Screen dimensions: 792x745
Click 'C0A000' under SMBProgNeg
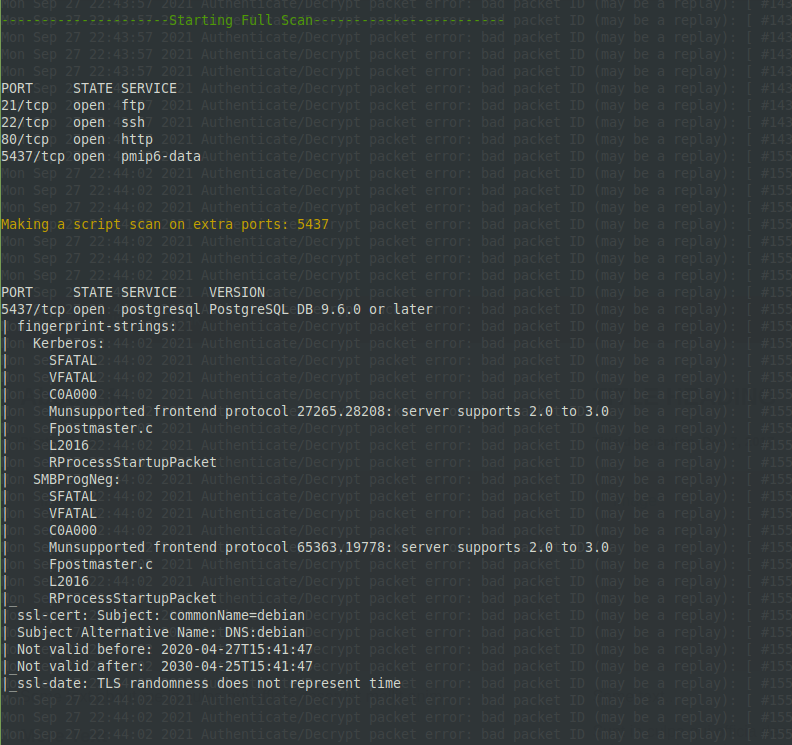[73, 531]
